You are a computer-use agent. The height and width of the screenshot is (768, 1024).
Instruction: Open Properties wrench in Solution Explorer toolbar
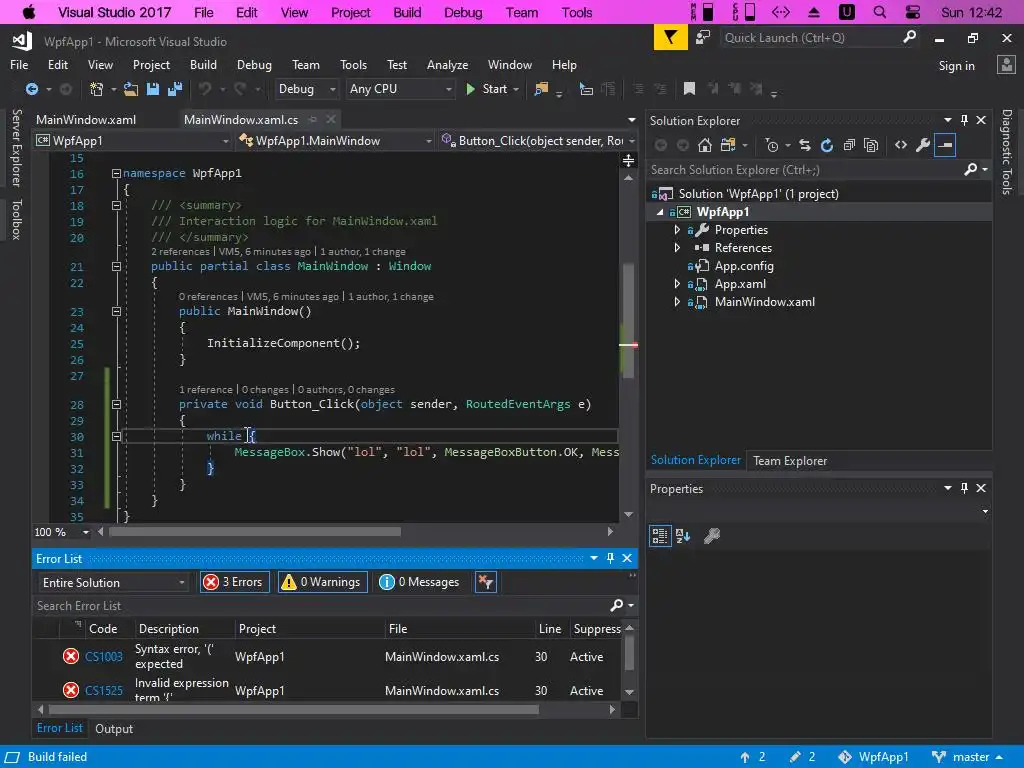[922, 145]
